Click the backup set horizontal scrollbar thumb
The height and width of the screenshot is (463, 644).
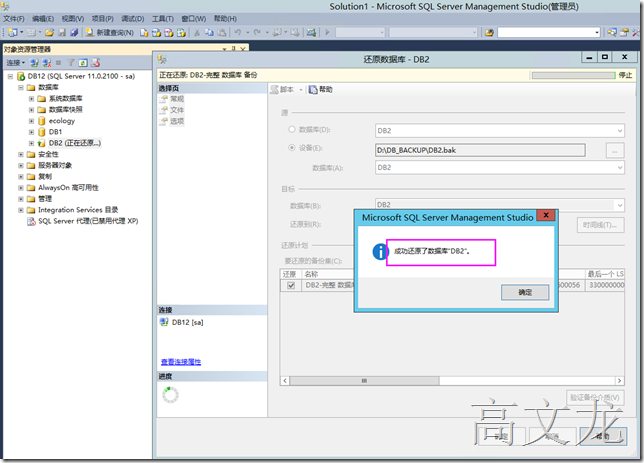(x=364, y=381)
